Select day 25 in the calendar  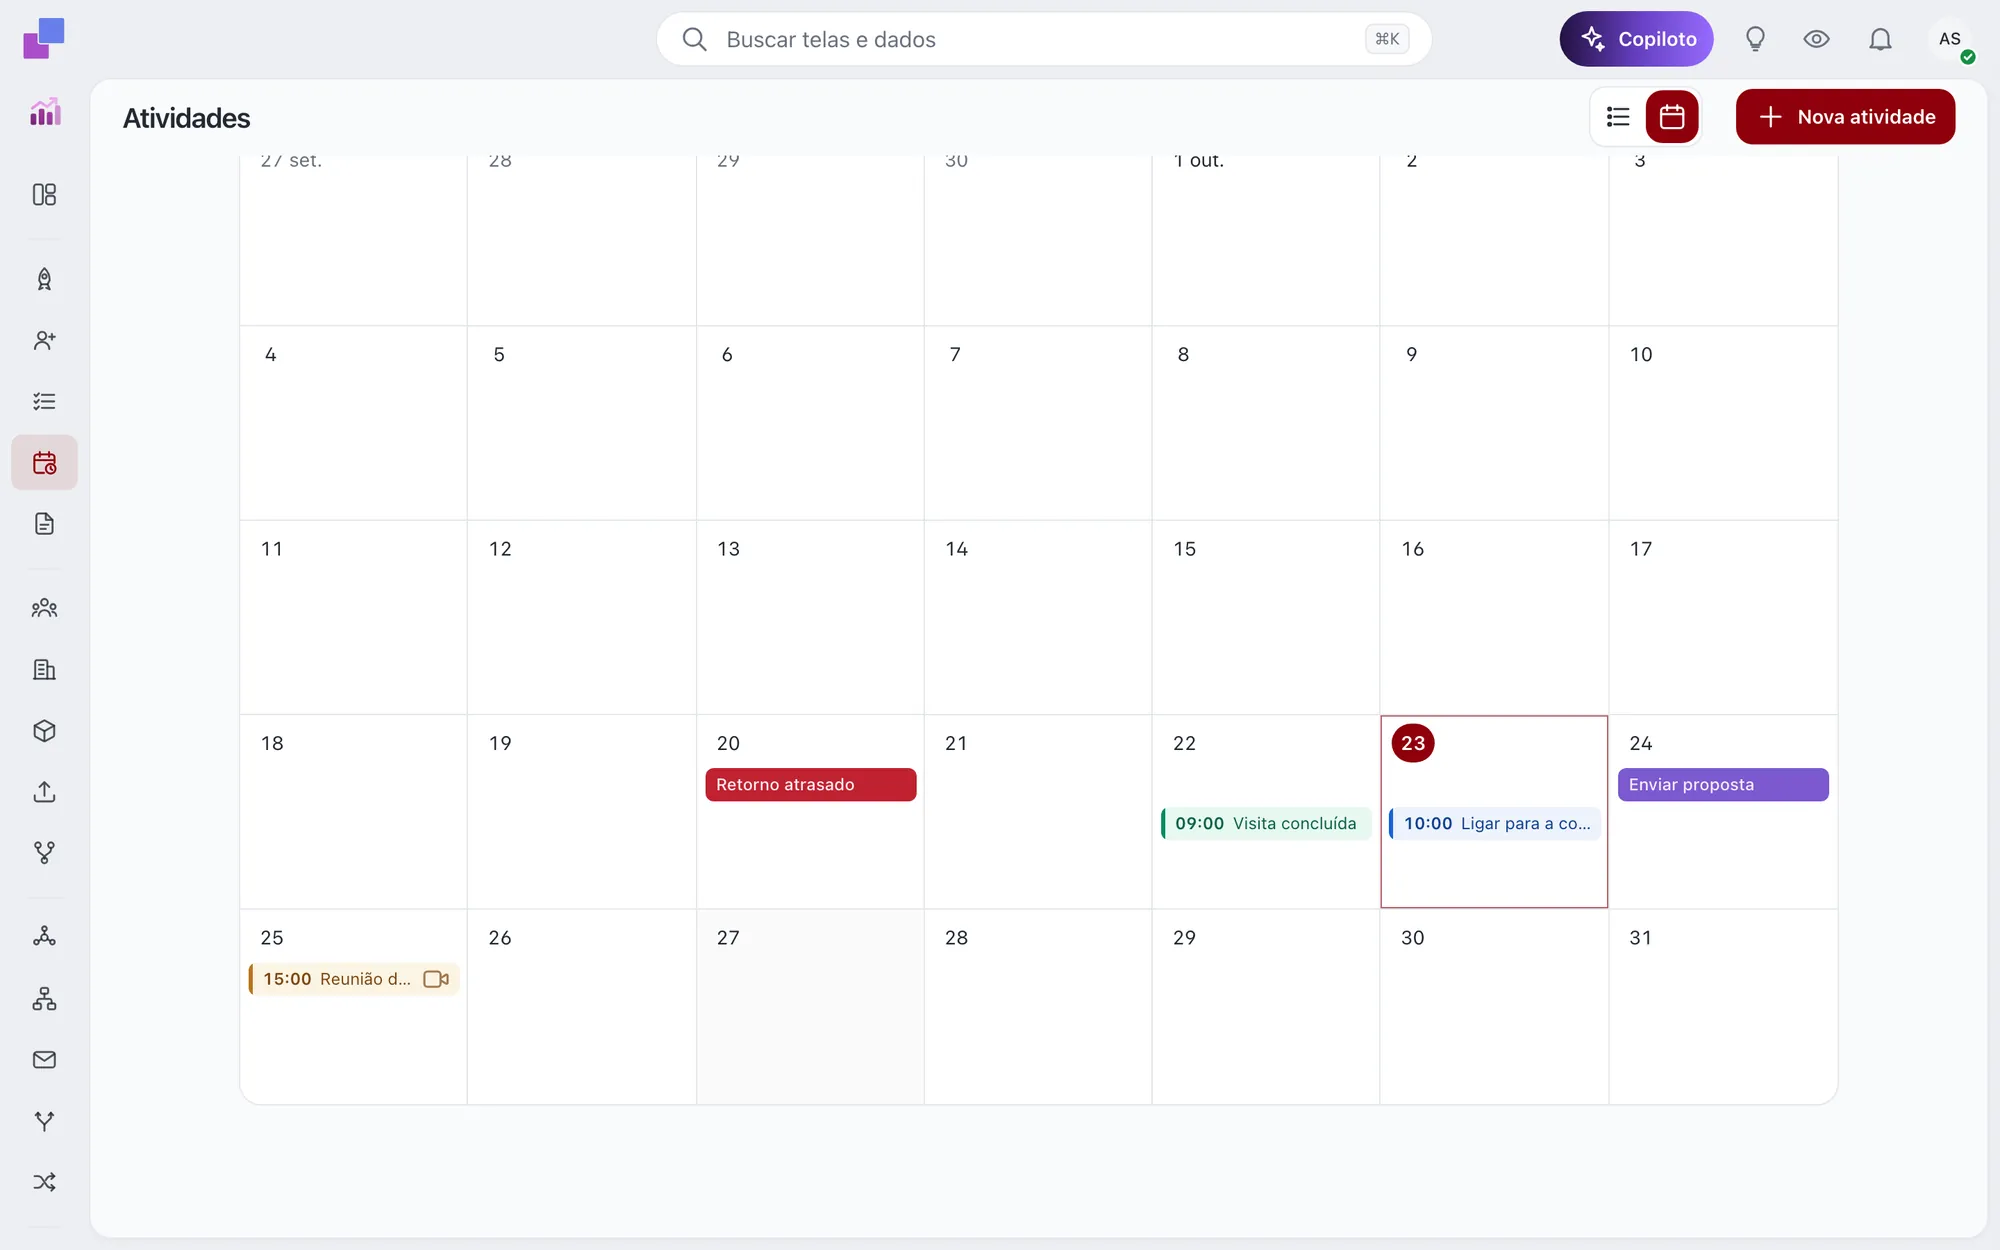point(272,938)
